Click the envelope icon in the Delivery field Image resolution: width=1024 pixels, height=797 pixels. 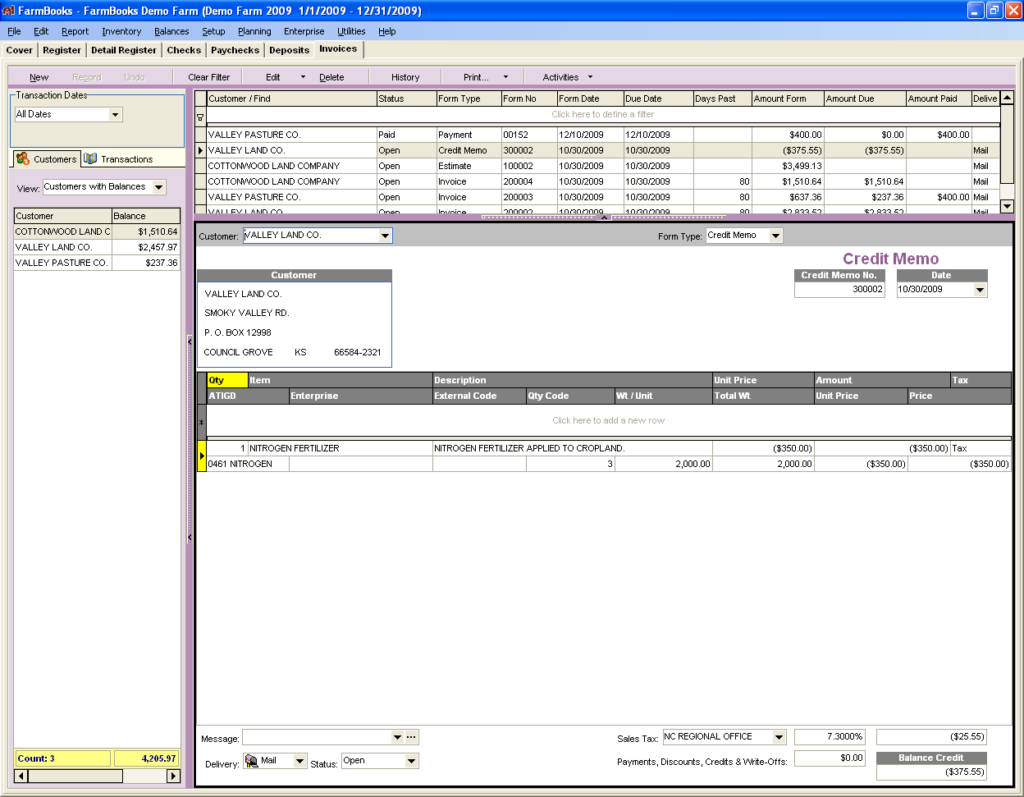[253, 760]
